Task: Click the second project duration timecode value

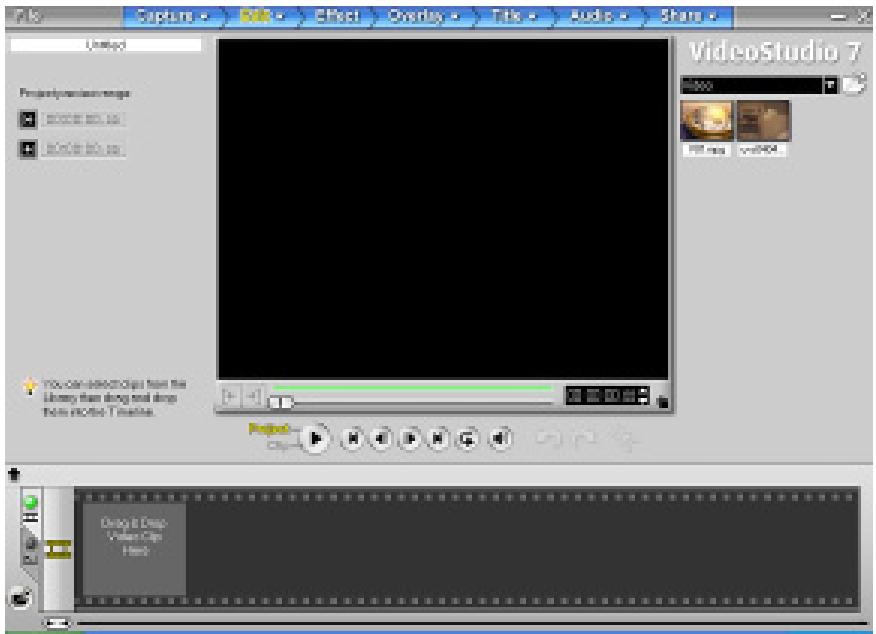Action: pos(83,149)
